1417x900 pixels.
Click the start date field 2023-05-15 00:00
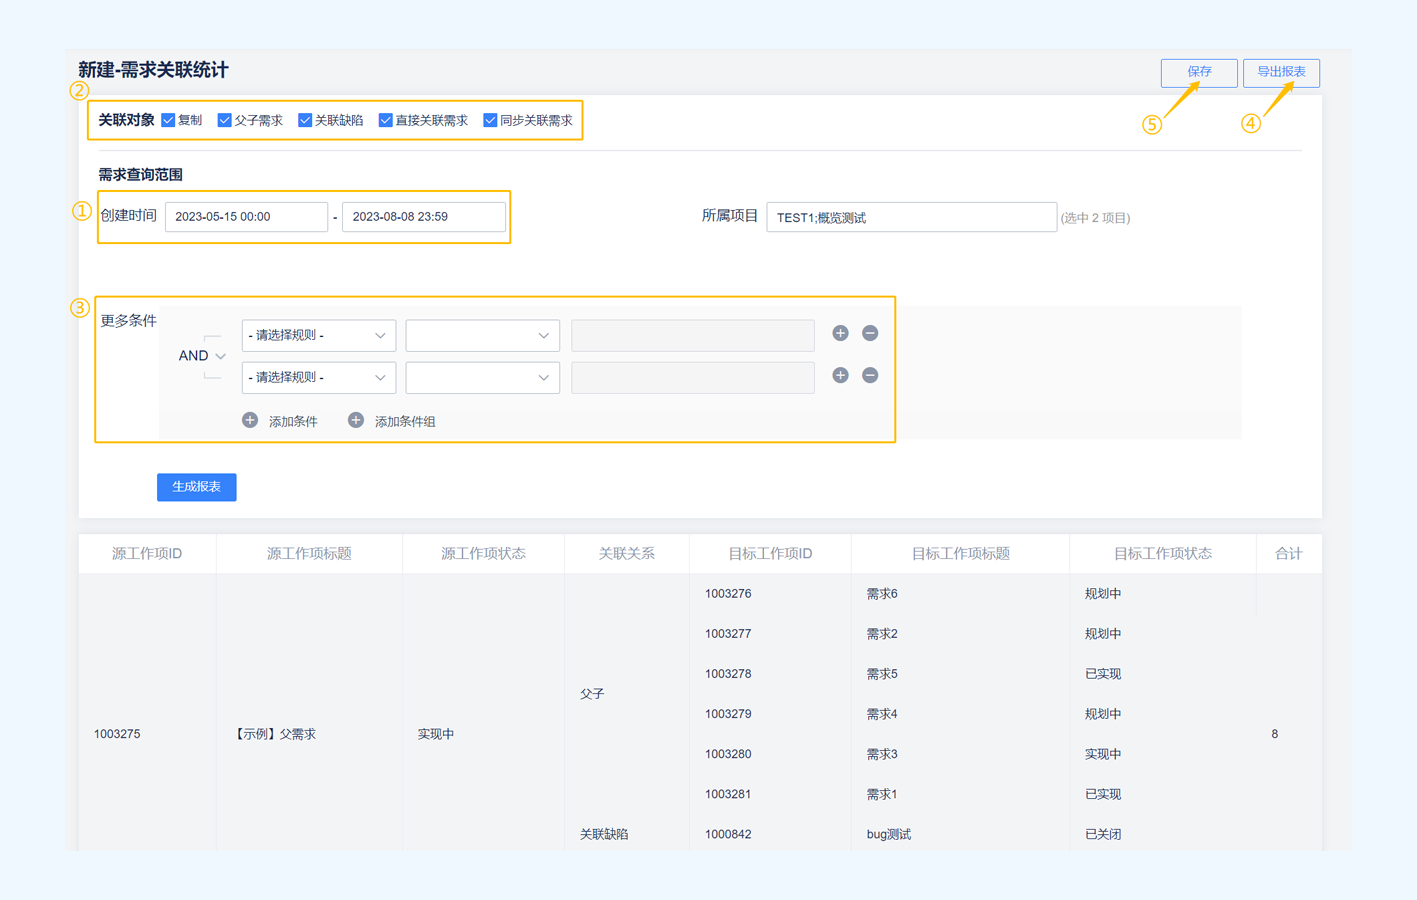click(246, 217)
